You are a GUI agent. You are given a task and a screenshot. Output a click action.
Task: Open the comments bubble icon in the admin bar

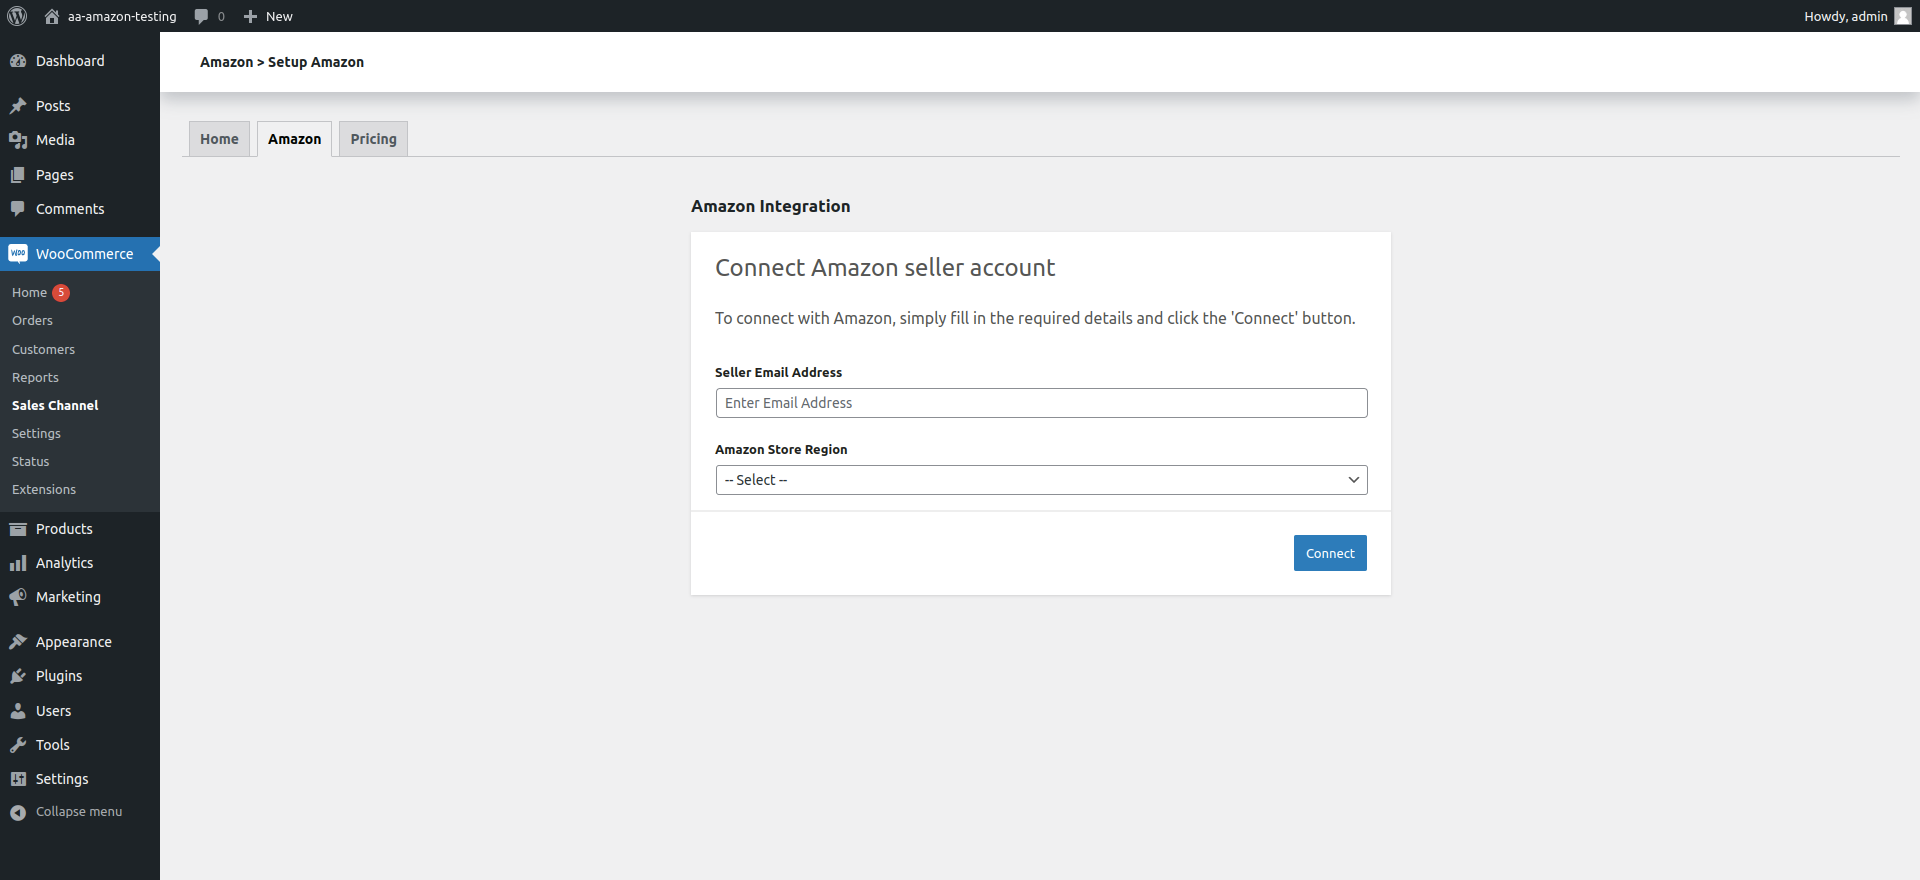tap(201, 16)
